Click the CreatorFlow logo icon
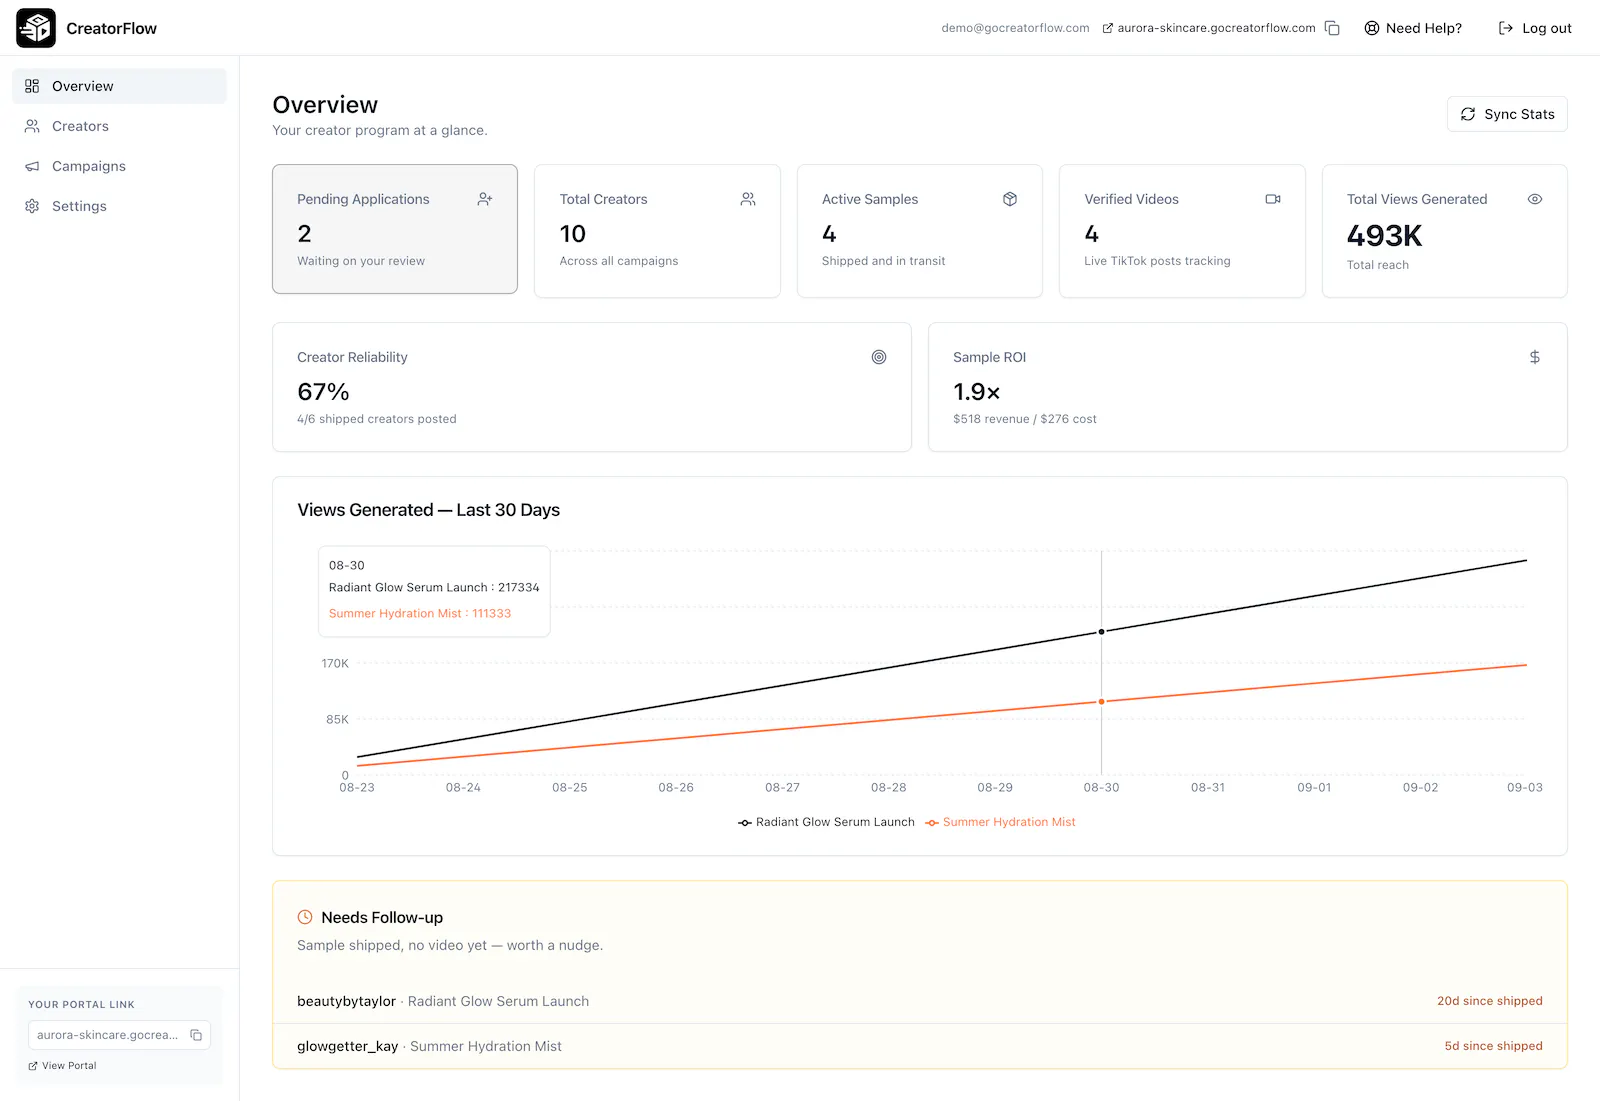This screenshot has width=1600, height=1101. (36, 28)
